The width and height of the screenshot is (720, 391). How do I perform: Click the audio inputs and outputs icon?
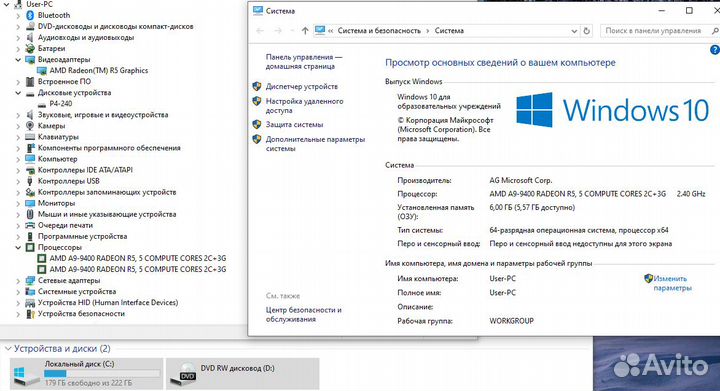pos(30,37)
